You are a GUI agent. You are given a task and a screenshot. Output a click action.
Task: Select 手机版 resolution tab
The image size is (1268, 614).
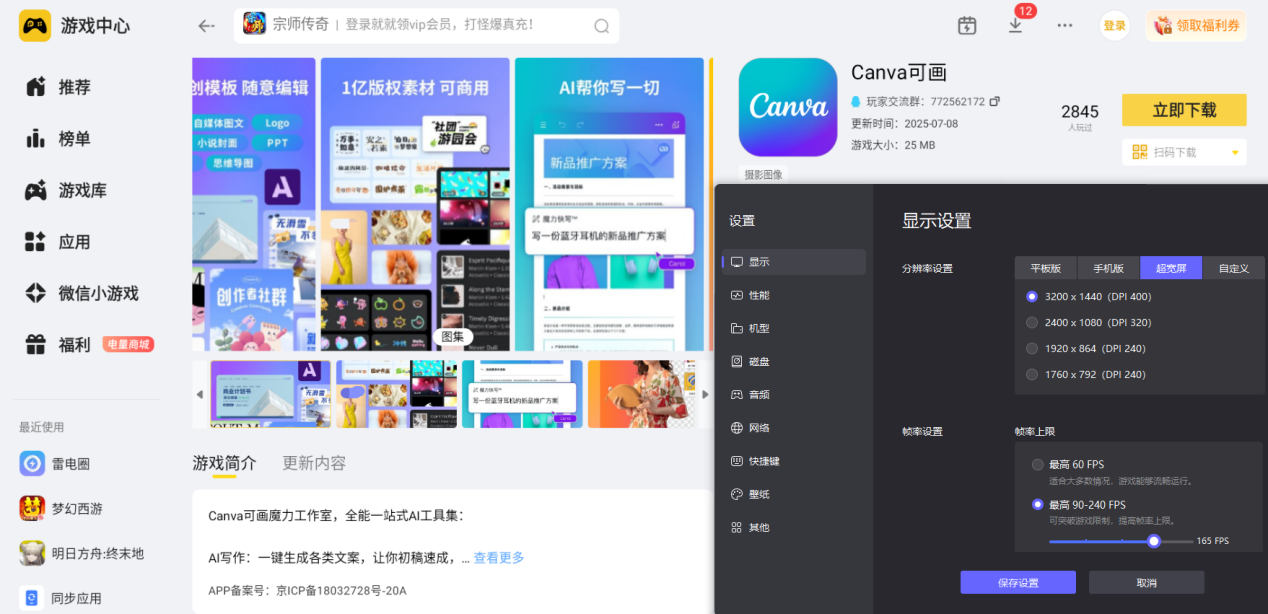(1108, 268)
